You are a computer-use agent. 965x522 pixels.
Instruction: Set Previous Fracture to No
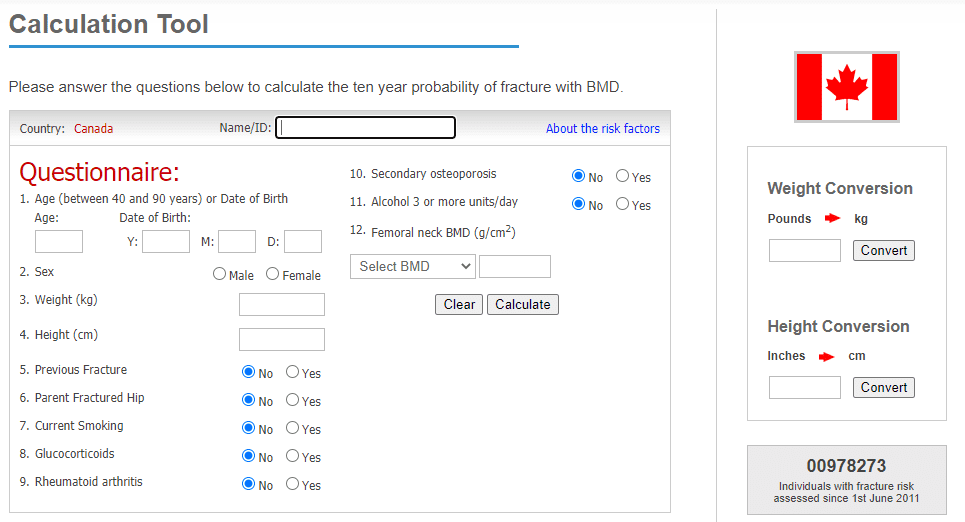tap(249, 372)
